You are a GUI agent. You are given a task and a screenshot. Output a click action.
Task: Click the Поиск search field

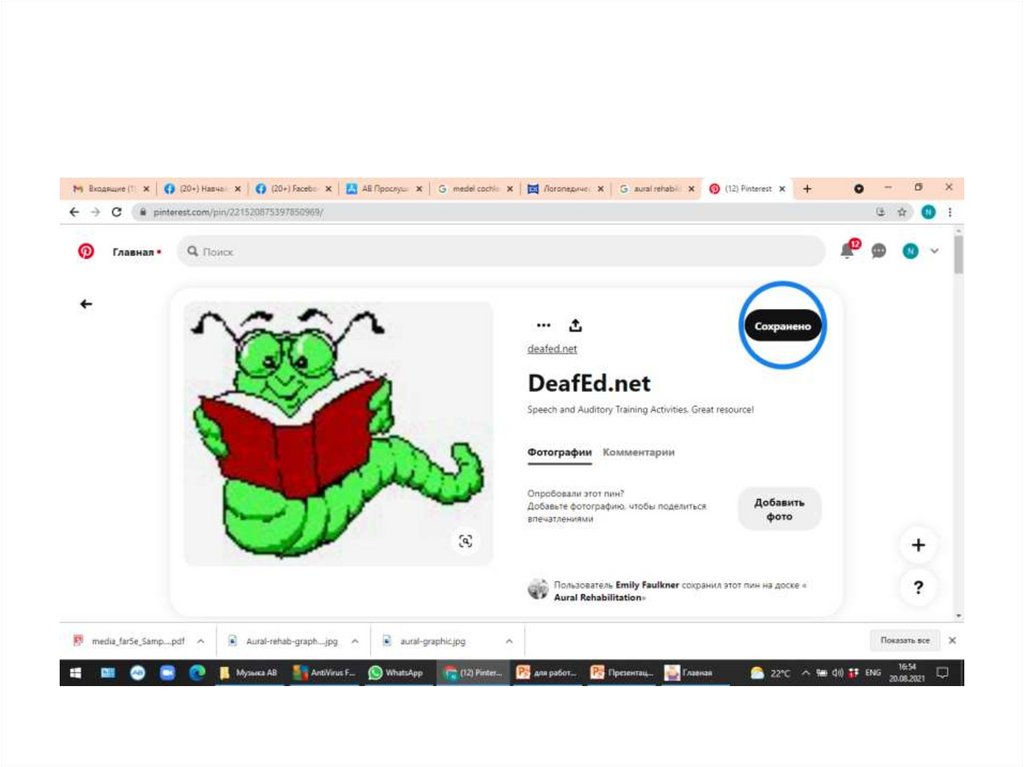(x=501, y=252)
